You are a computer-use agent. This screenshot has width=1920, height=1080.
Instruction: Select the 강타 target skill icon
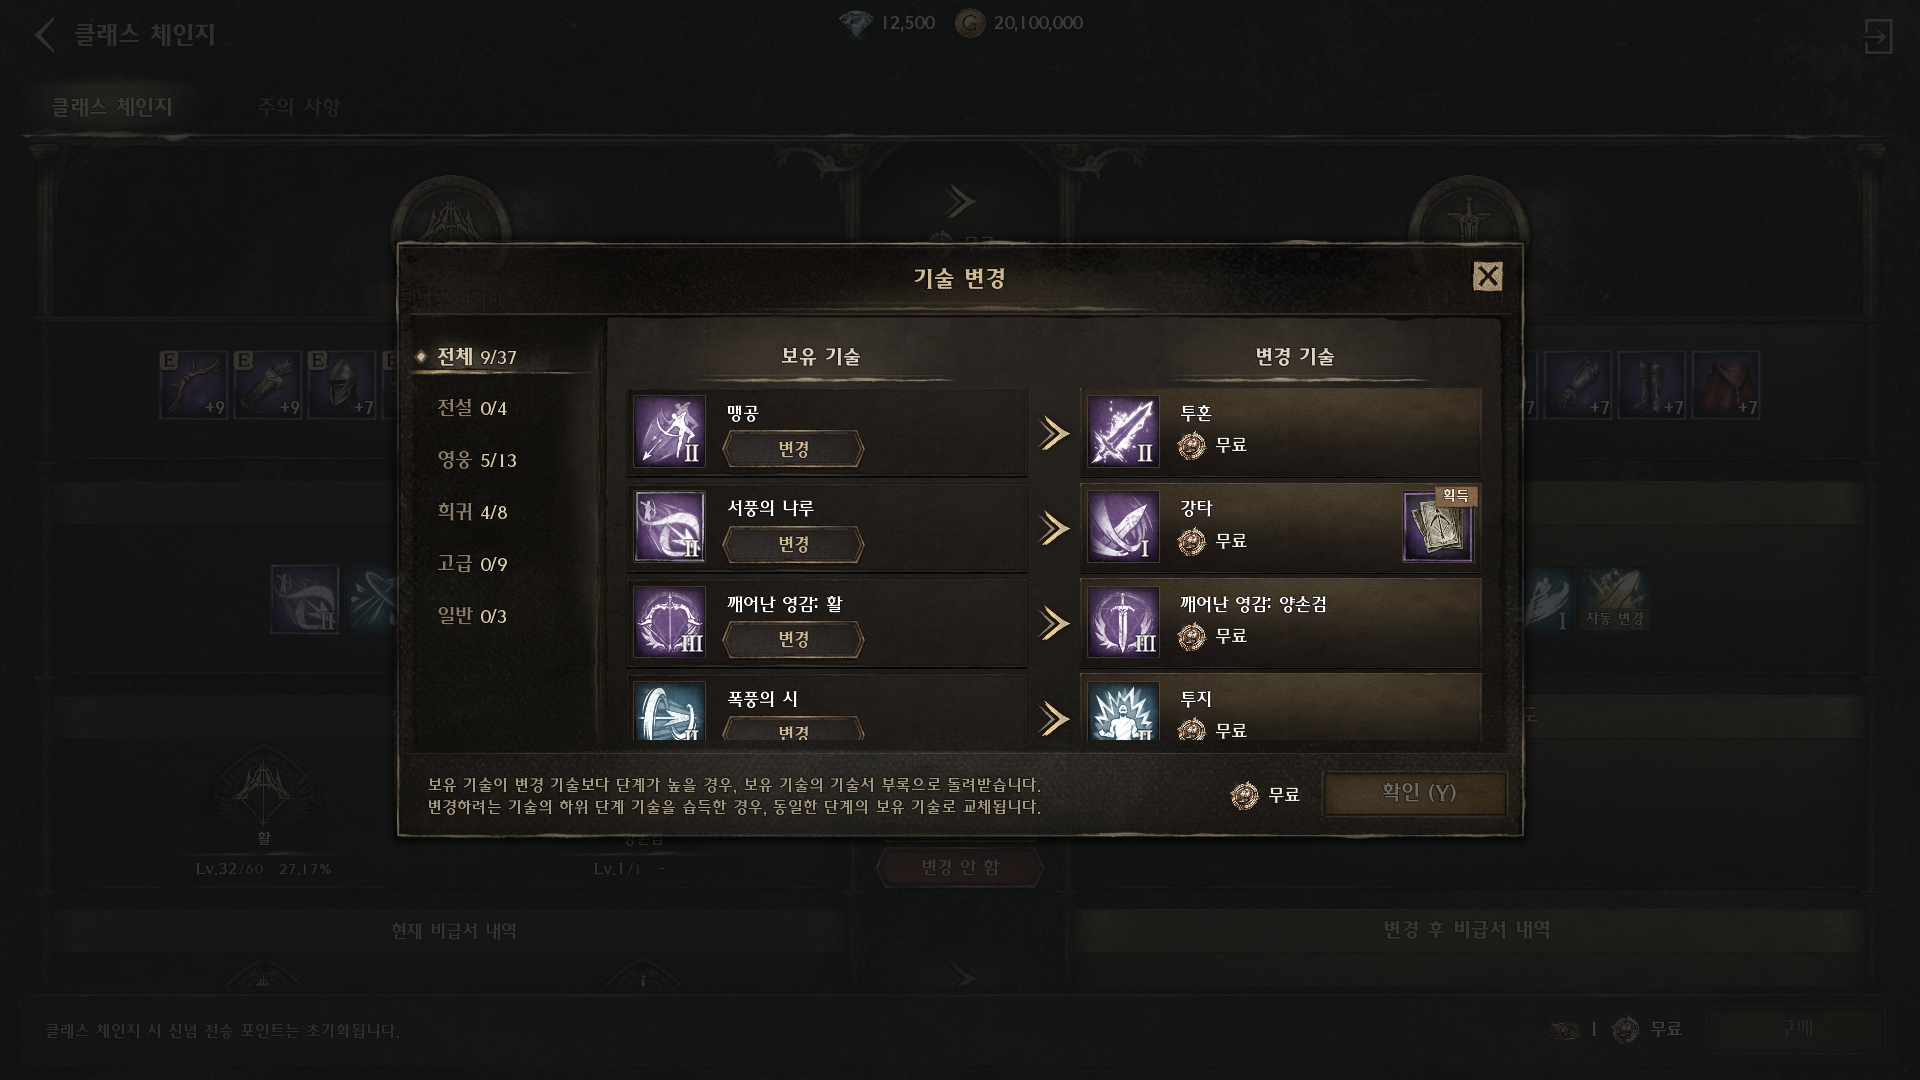click(1123, 527)
